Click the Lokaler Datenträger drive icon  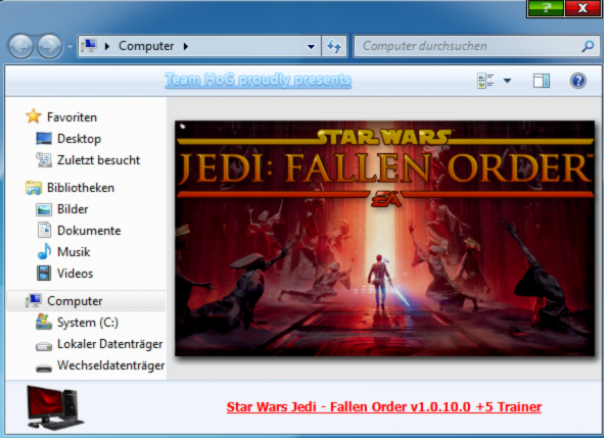(44, 346)
